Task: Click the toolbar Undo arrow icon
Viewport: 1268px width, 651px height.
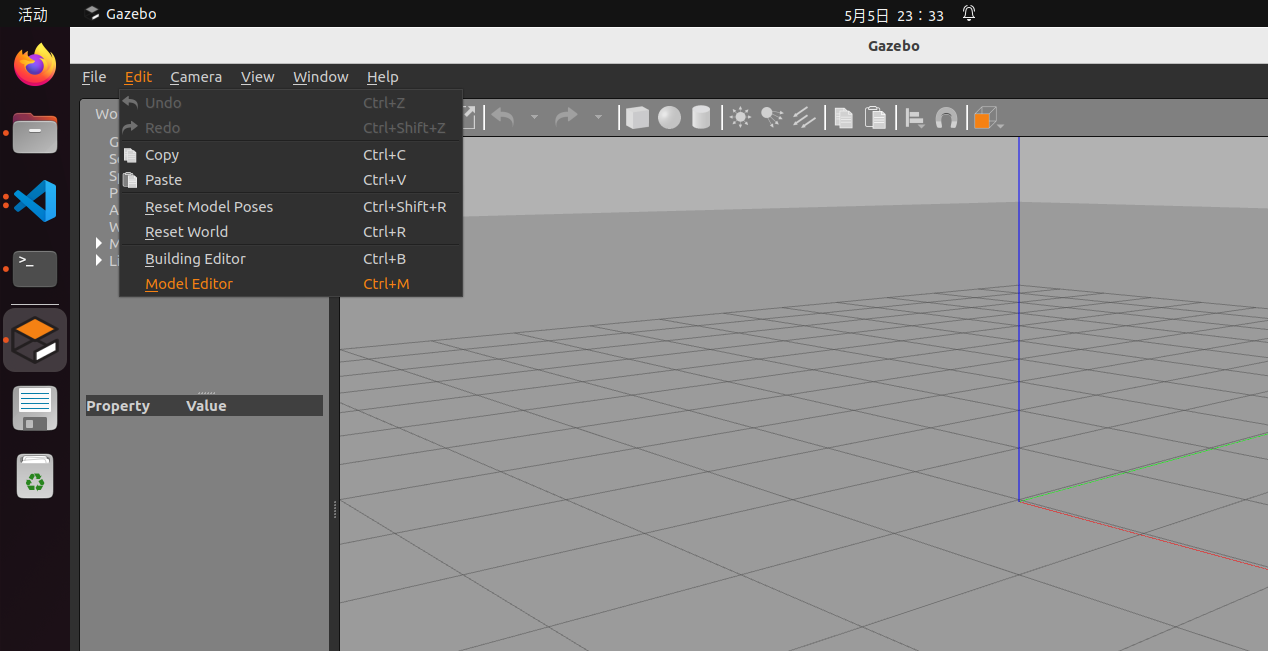Action: pos(503,118)
